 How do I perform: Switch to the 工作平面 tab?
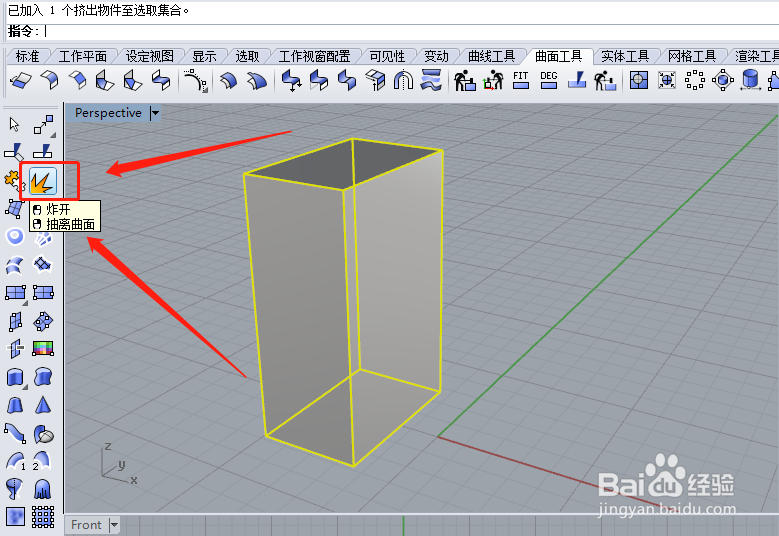point(82,56)
